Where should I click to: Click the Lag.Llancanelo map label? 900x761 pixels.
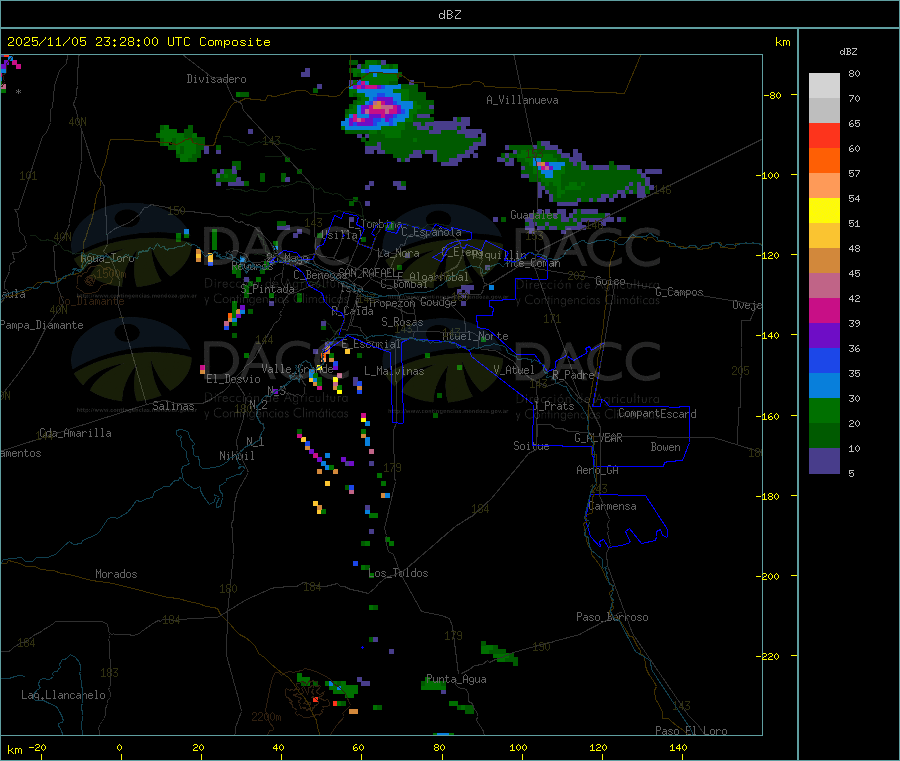point(64,695)
